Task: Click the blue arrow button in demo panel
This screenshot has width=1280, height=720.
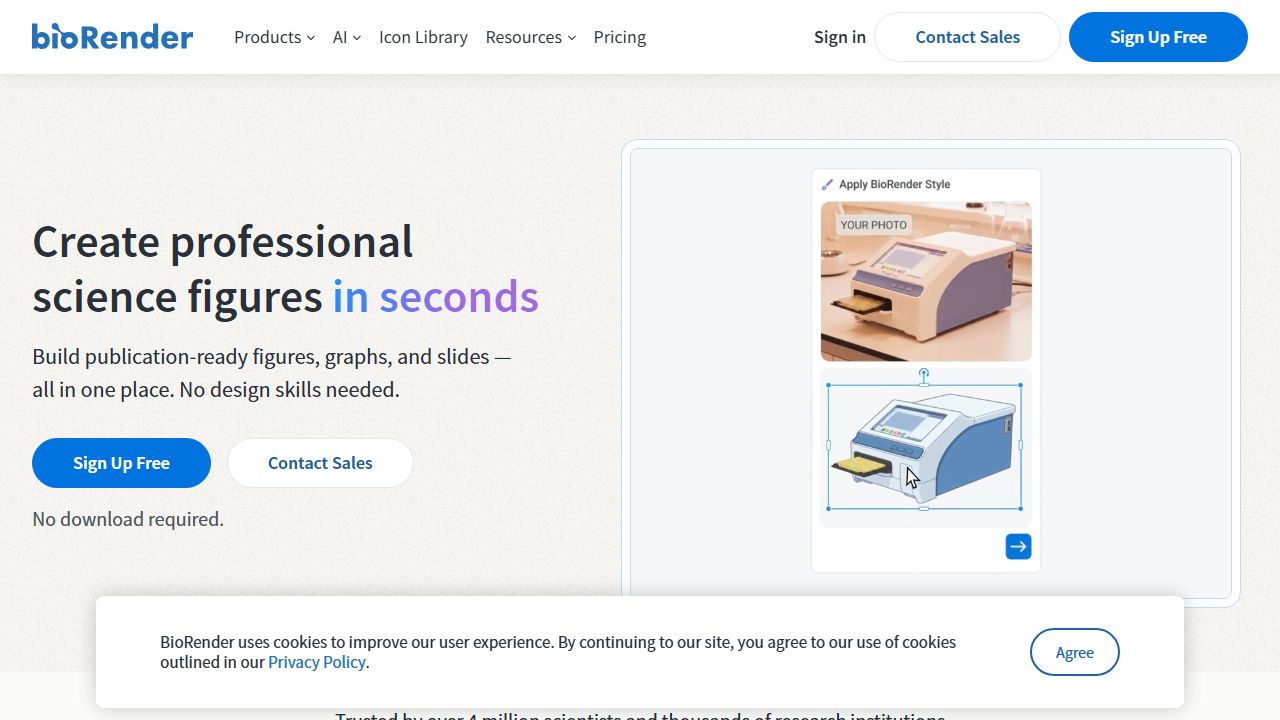Action: [1018, 546]
